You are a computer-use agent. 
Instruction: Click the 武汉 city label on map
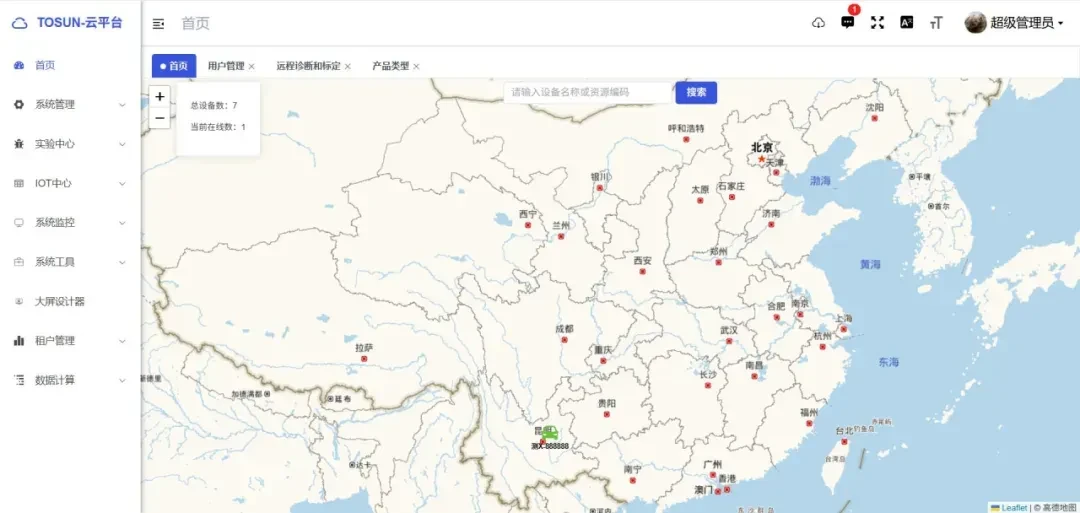click(x=729, y=330)
